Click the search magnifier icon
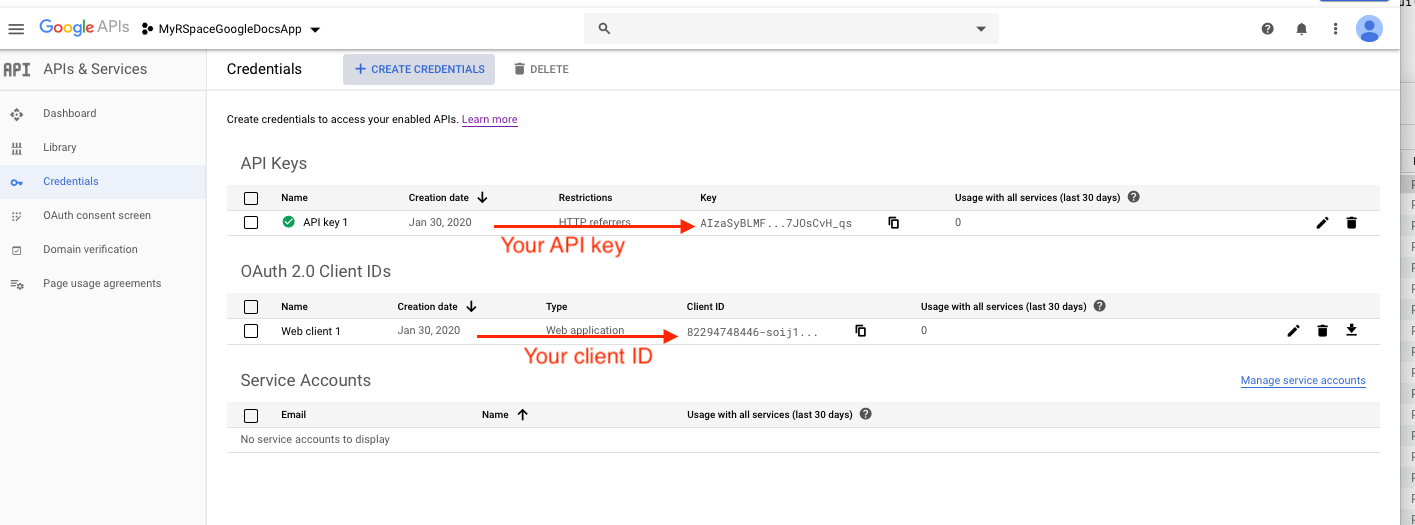The height and width of the screenshot is (525, 1415). pos(604,29)
